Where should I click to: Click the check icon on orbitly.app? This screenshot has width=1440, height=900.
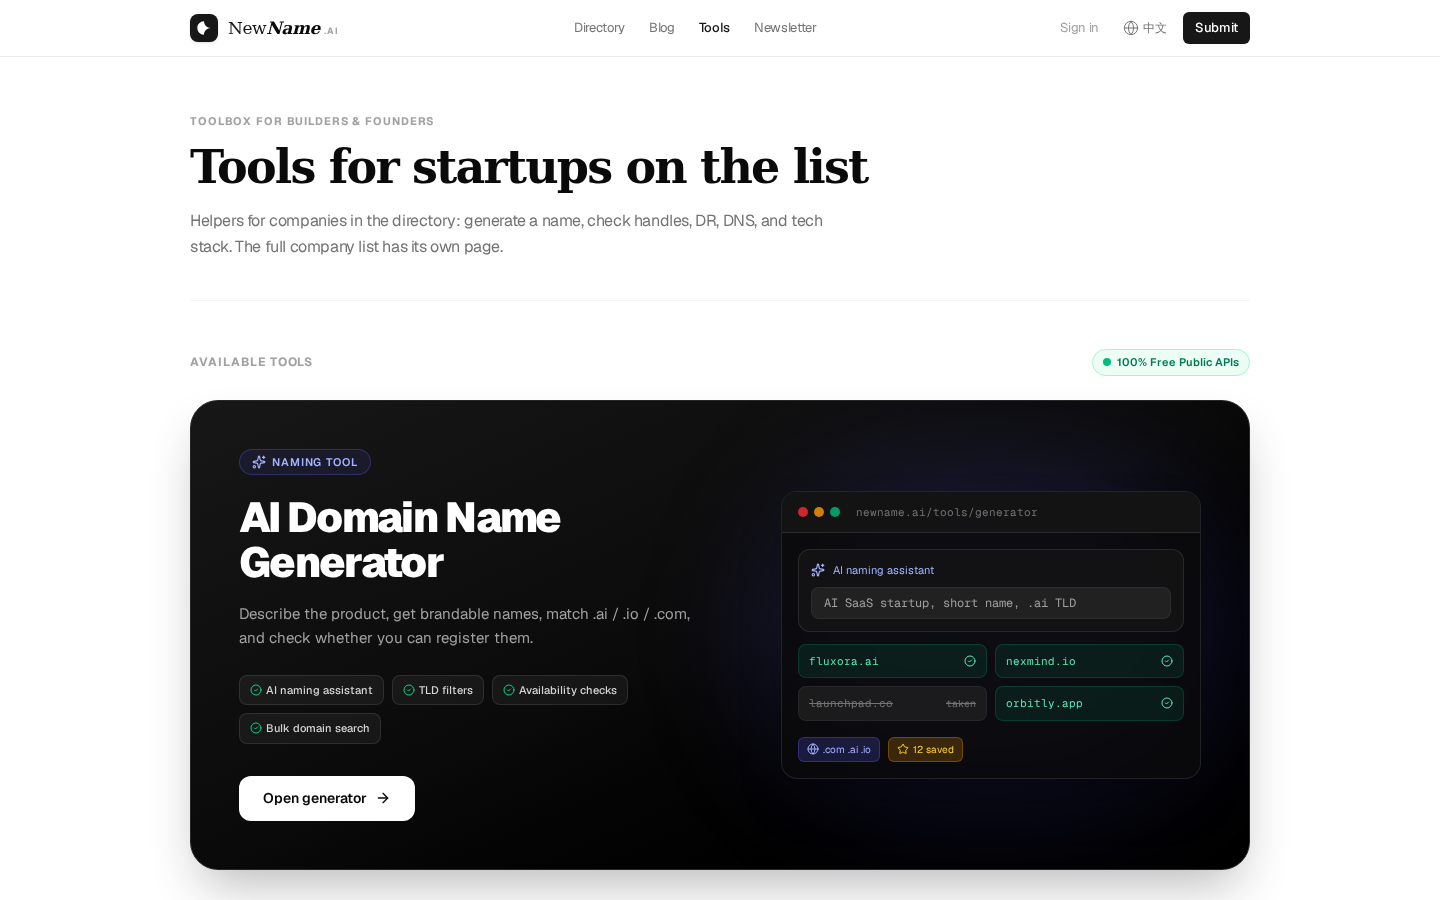(1167, 703)
